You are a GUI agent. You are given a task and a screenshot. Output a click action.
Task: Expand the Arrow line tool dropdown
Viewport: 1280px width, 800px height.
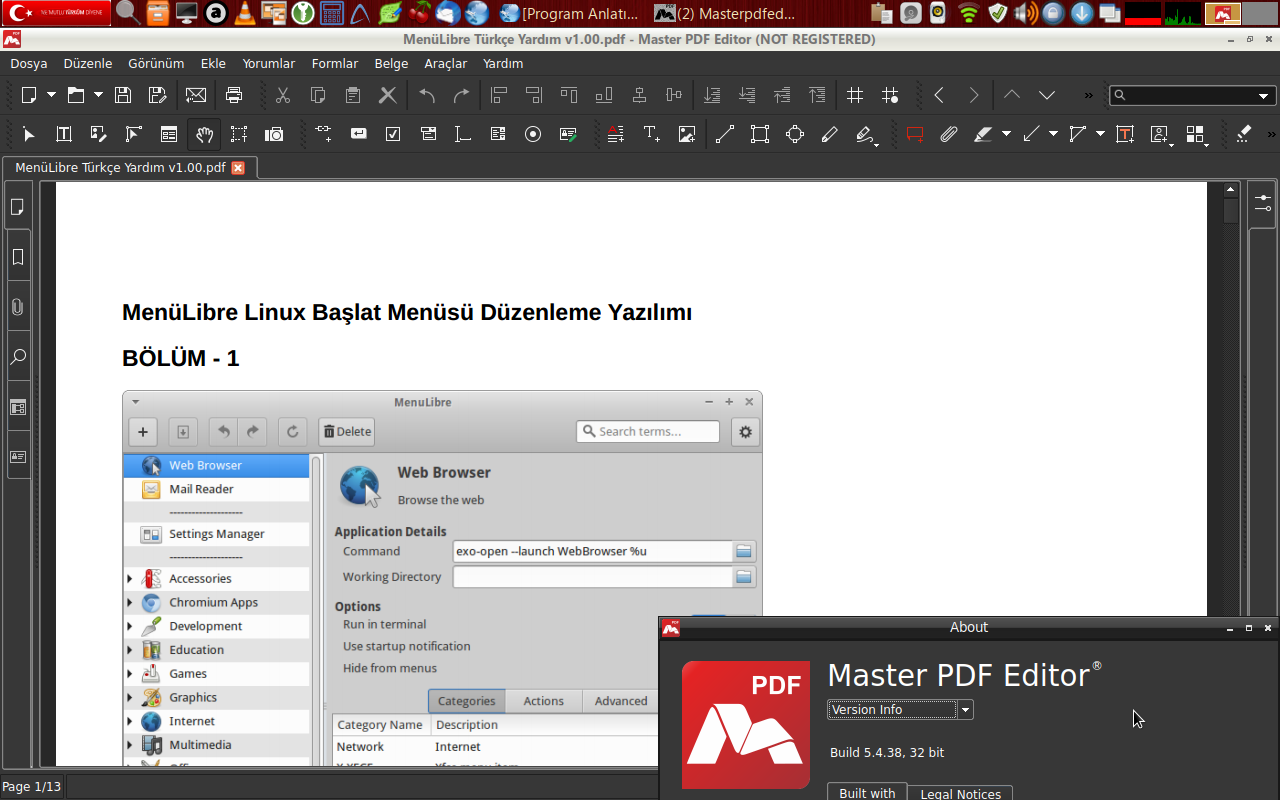point(1053,134)
